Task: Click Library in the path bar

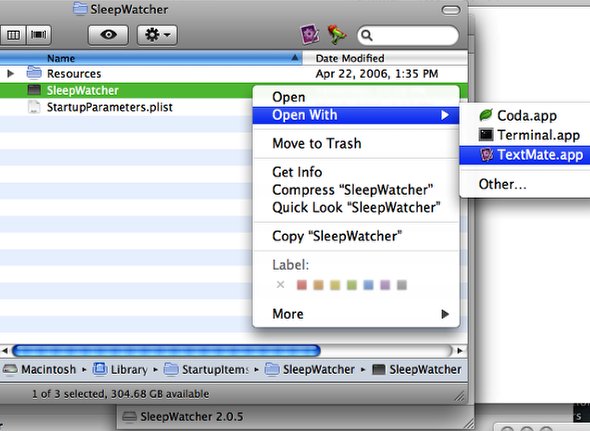Action: click(120, 370)
